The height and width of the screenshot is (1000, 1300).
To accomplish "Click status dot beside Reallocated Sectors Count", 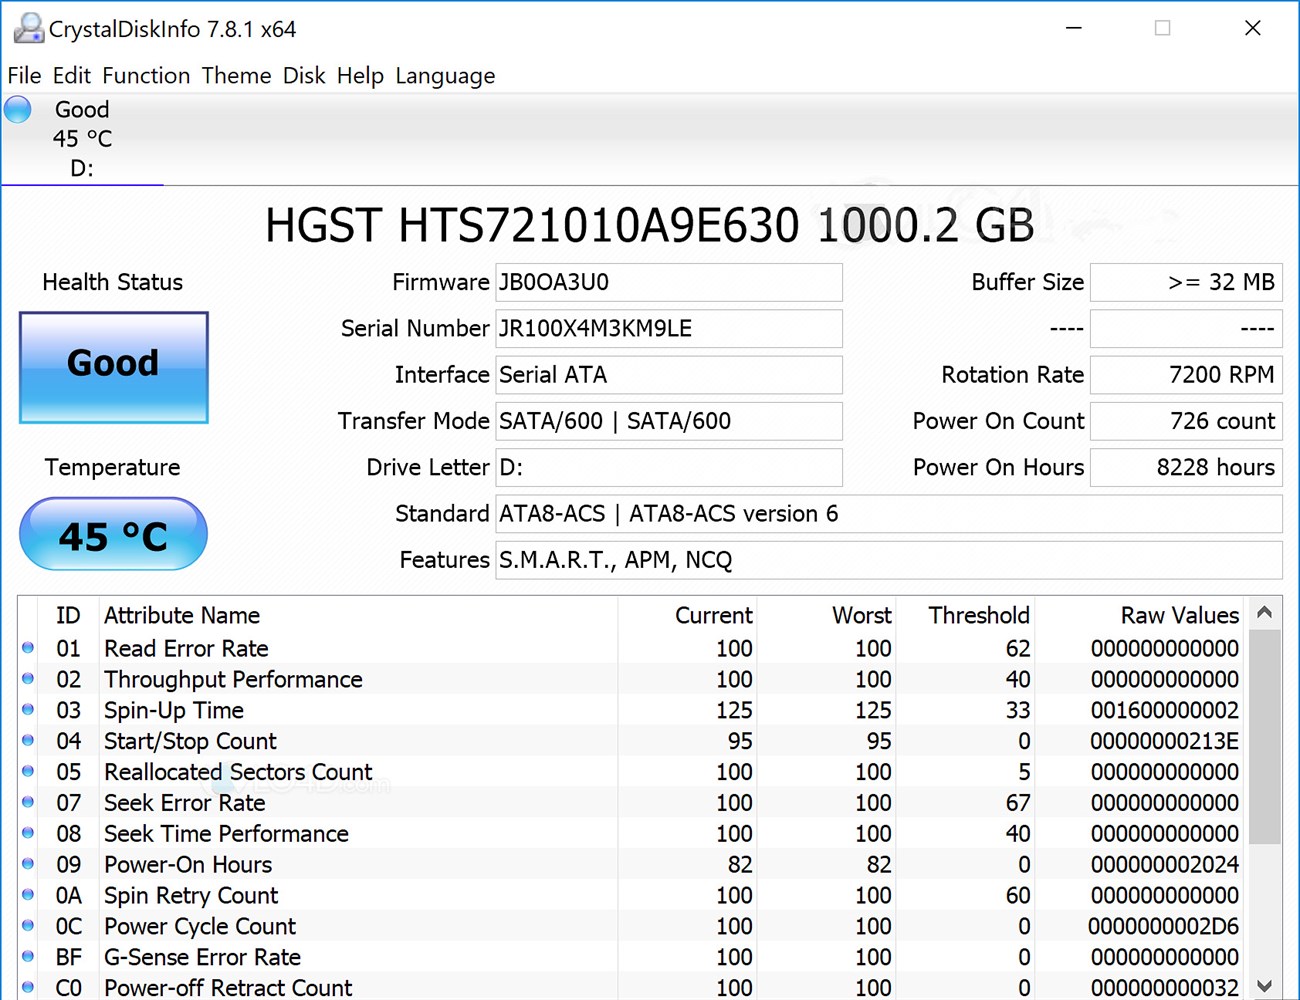I will pos(28,772).
